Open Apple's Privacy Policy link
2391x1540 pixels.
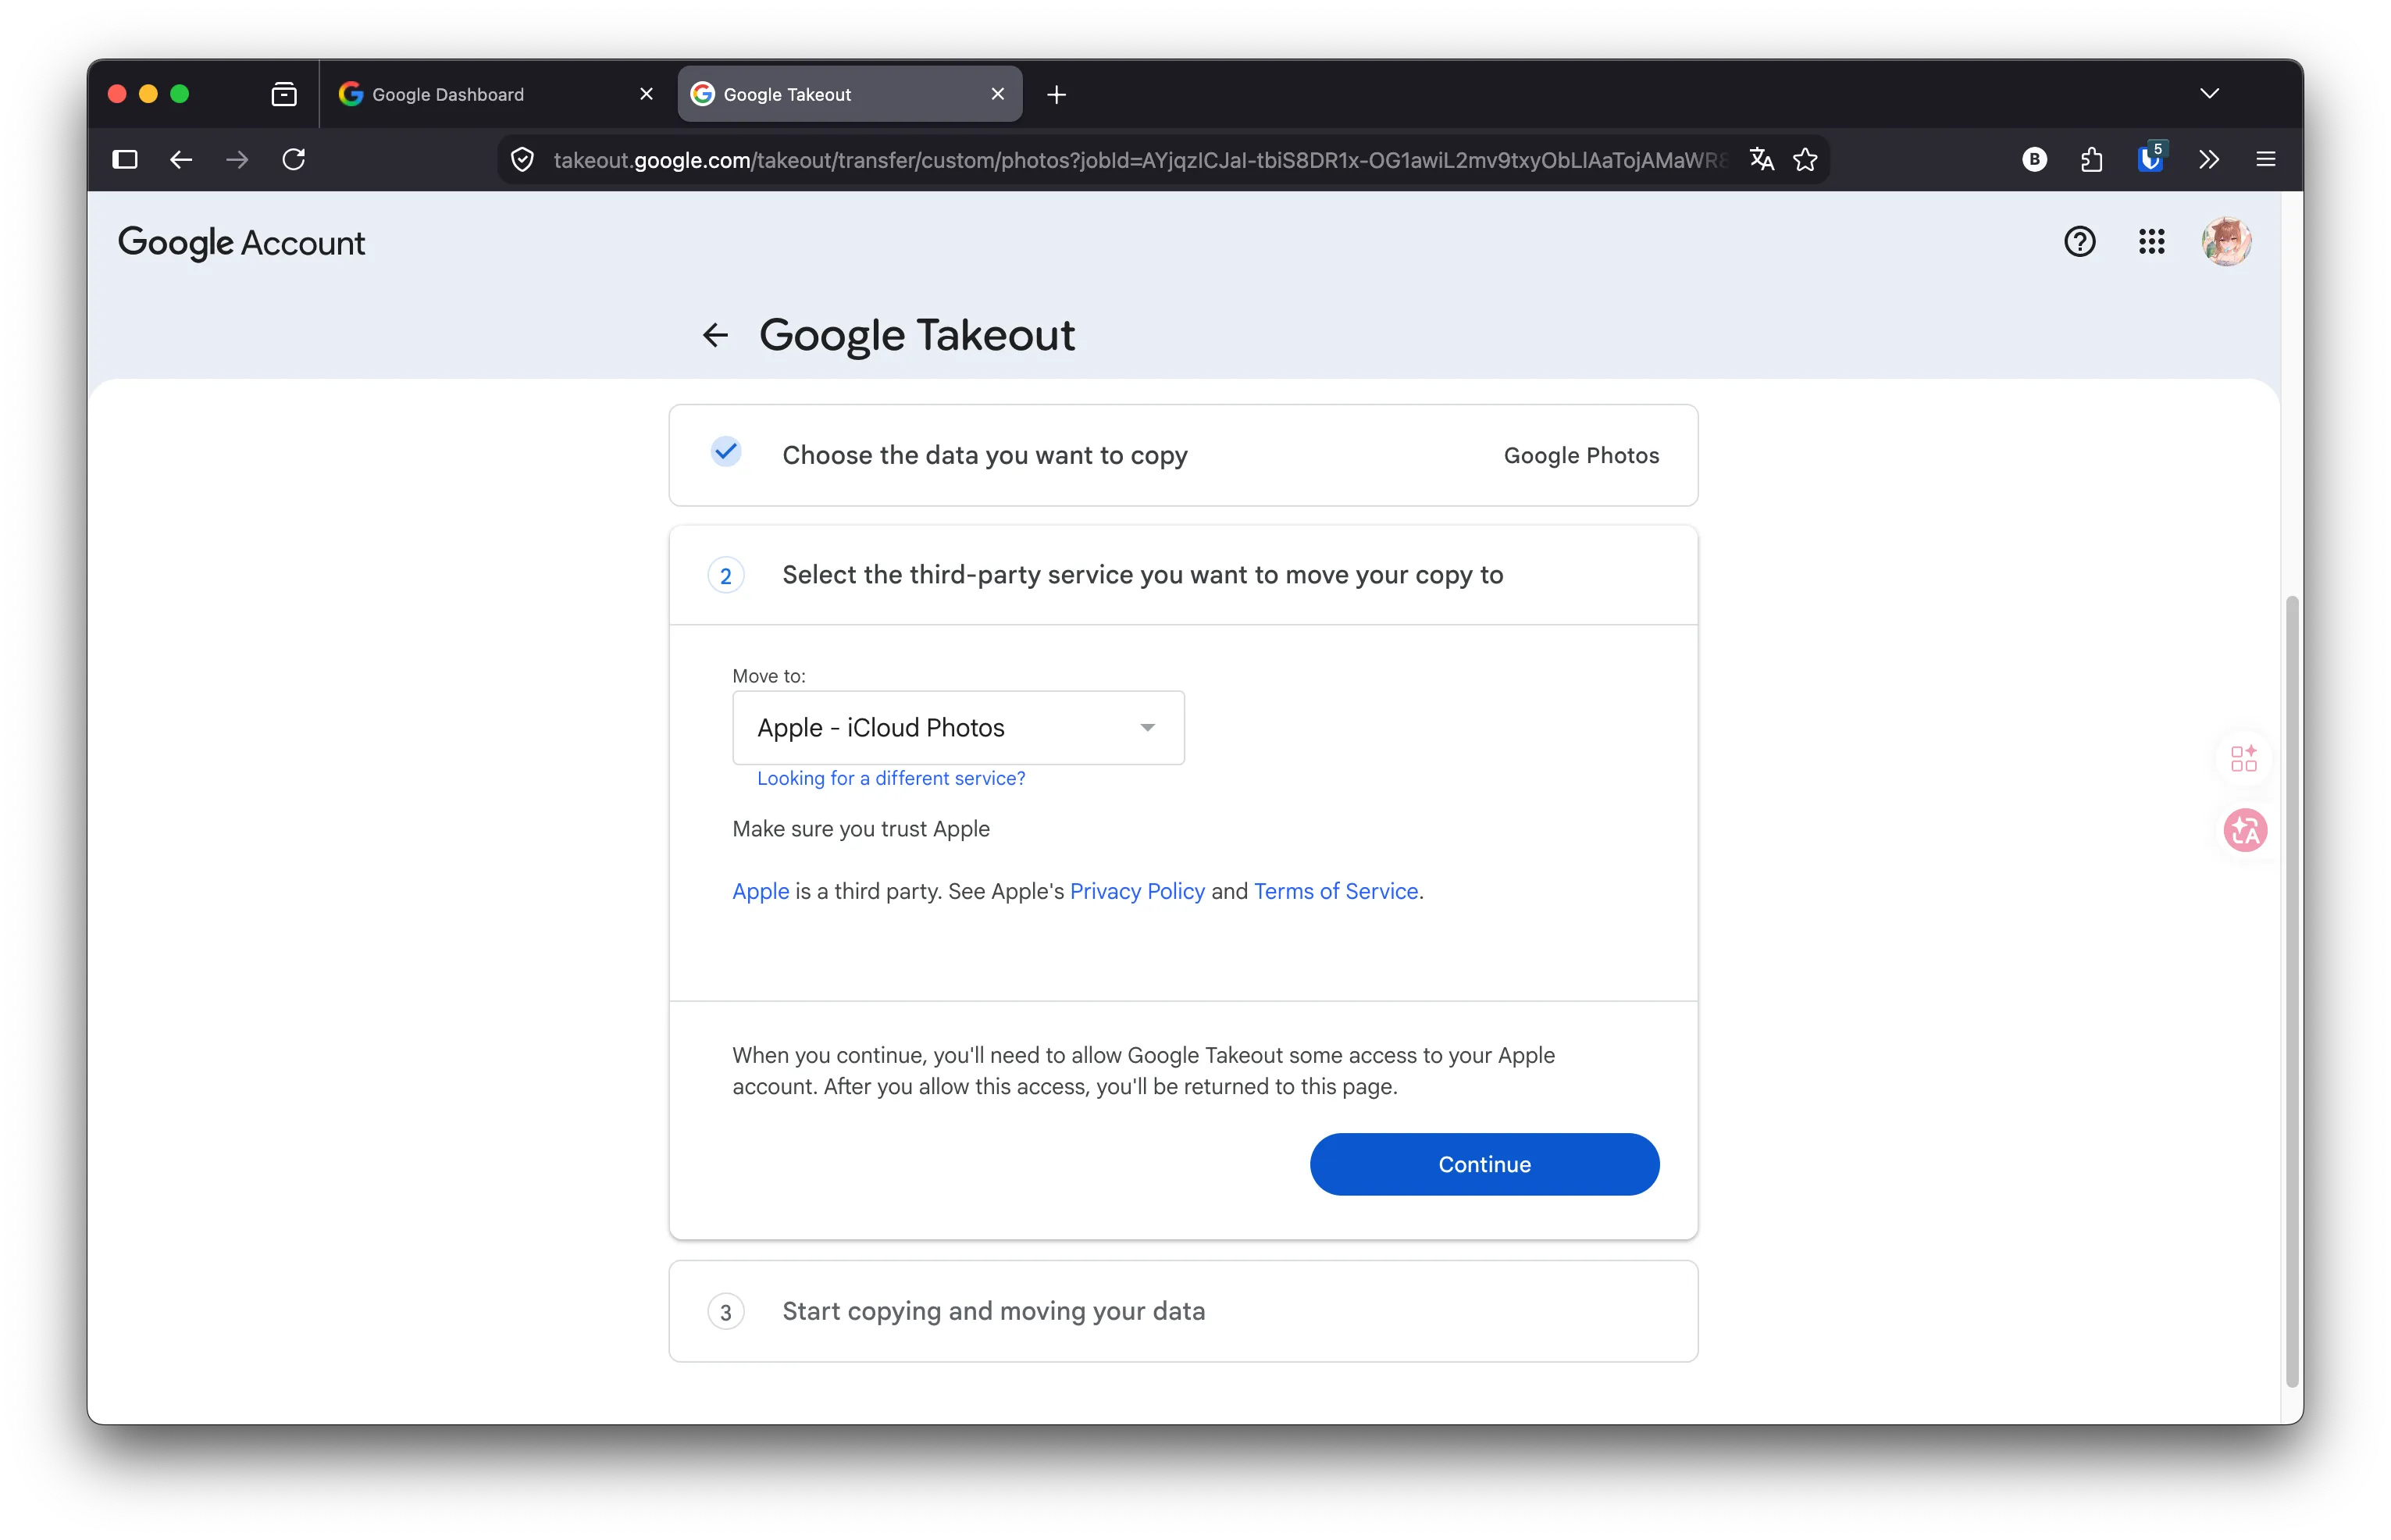pyautogui.click(x=1137, y=891)
